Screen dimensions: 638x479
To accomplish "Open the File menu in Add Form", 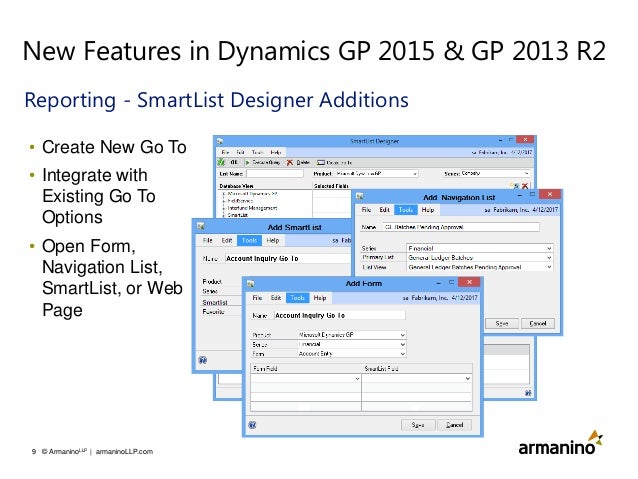I will coord(257,298).
